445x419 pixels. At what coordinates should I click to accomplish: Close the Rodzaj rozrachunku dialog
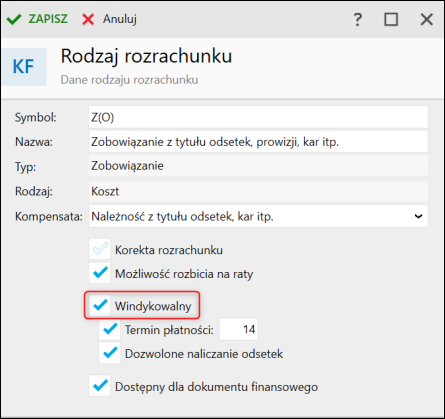427,19
